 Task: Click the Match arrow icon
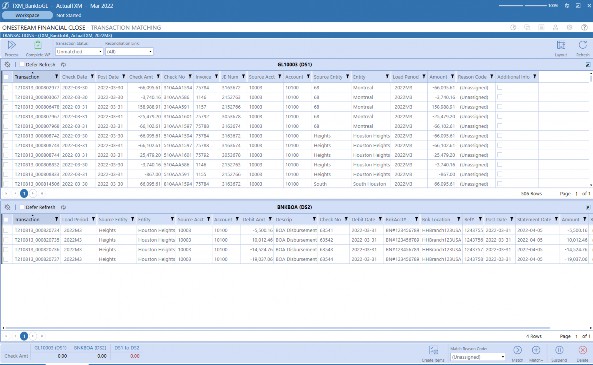(x=517, y=350)
